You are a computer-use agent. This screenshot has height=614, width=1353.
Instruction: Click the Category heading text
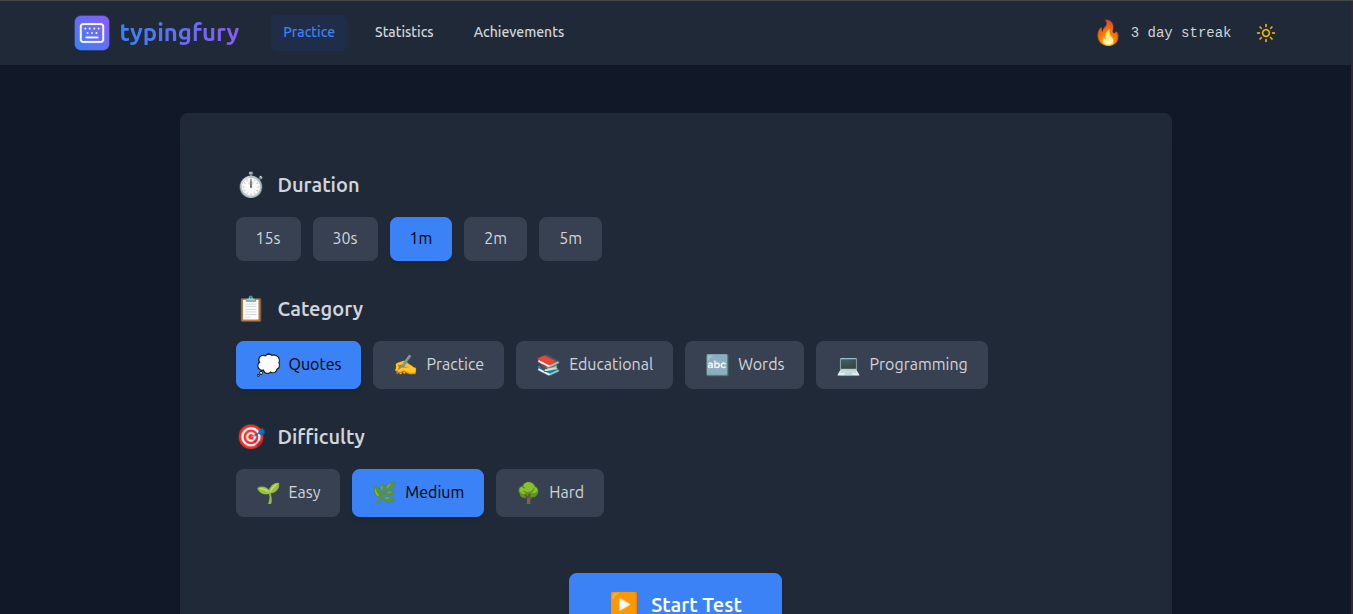[320, 309]
